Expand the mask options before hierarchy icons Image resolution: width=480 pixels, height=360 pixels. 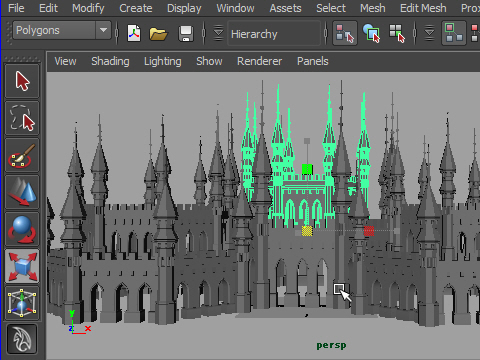[430, 33]
